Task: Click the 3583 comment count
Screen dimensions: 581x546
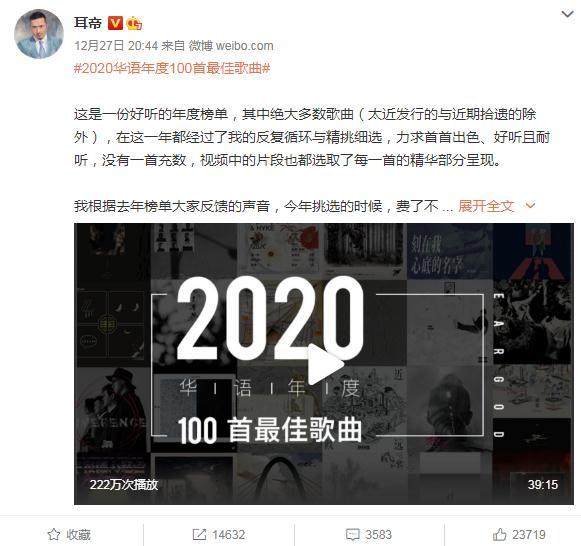Action: point(378,535)
